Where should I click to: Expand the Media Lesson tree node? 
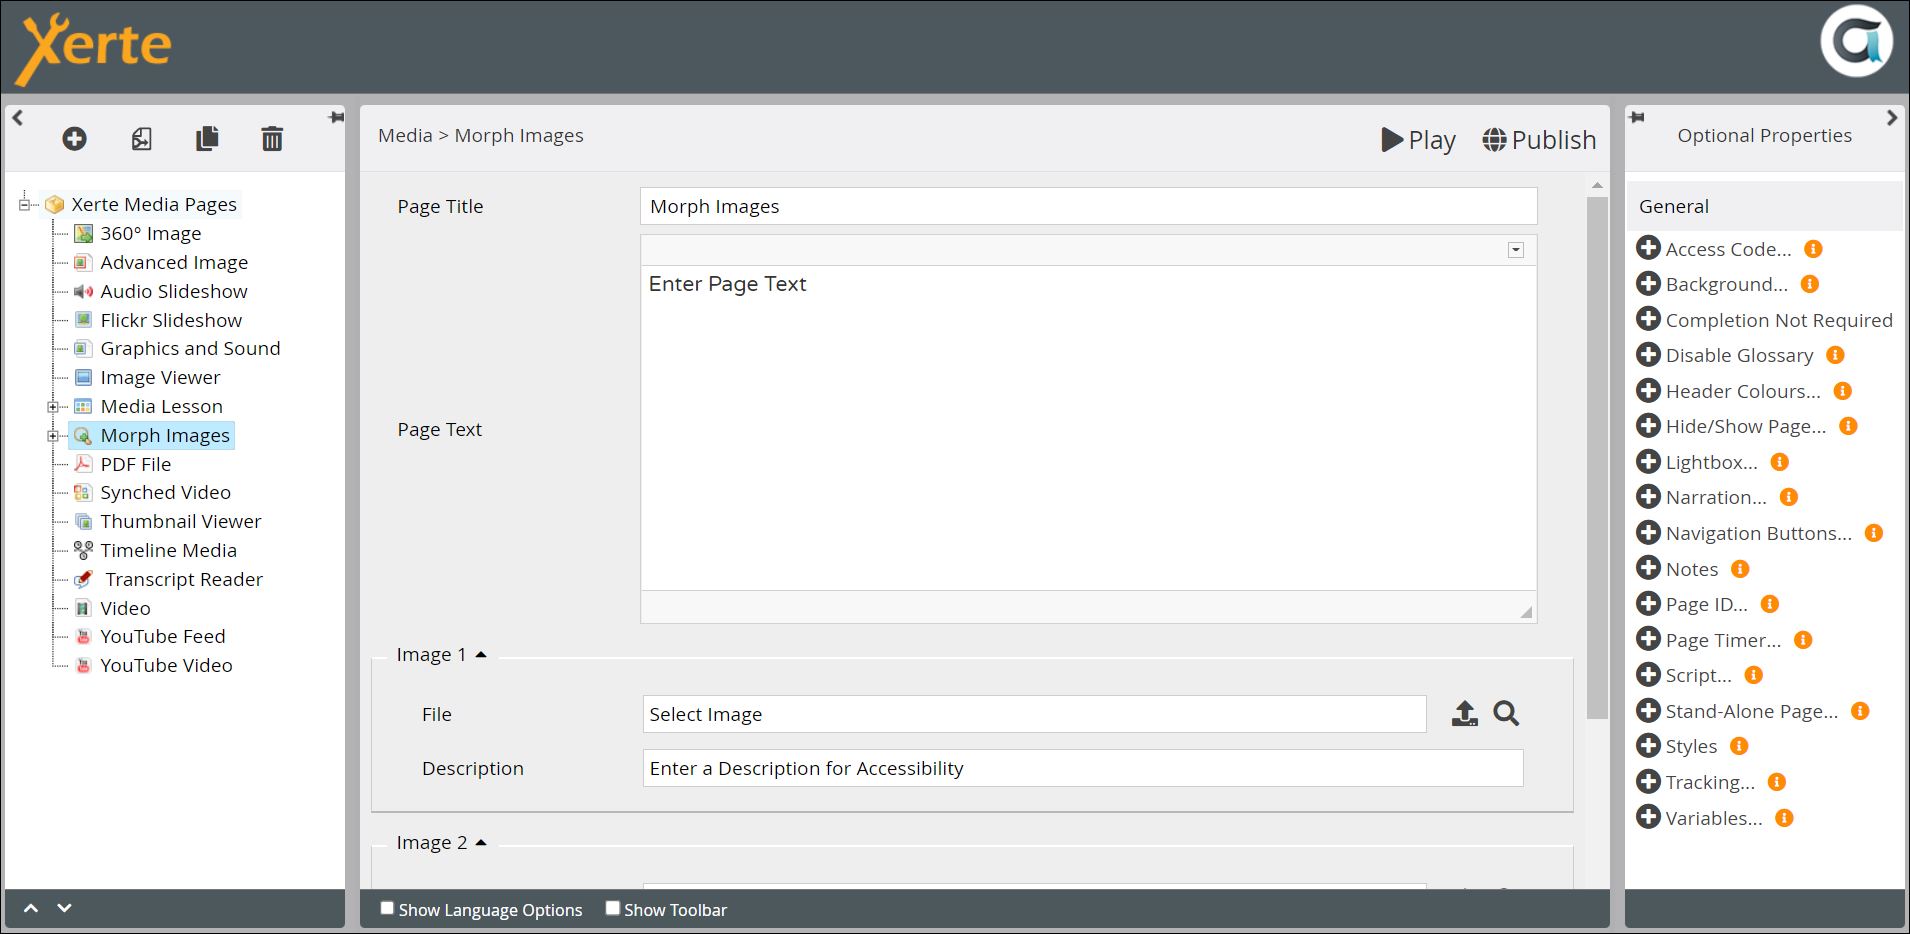(x=53, y=407)
